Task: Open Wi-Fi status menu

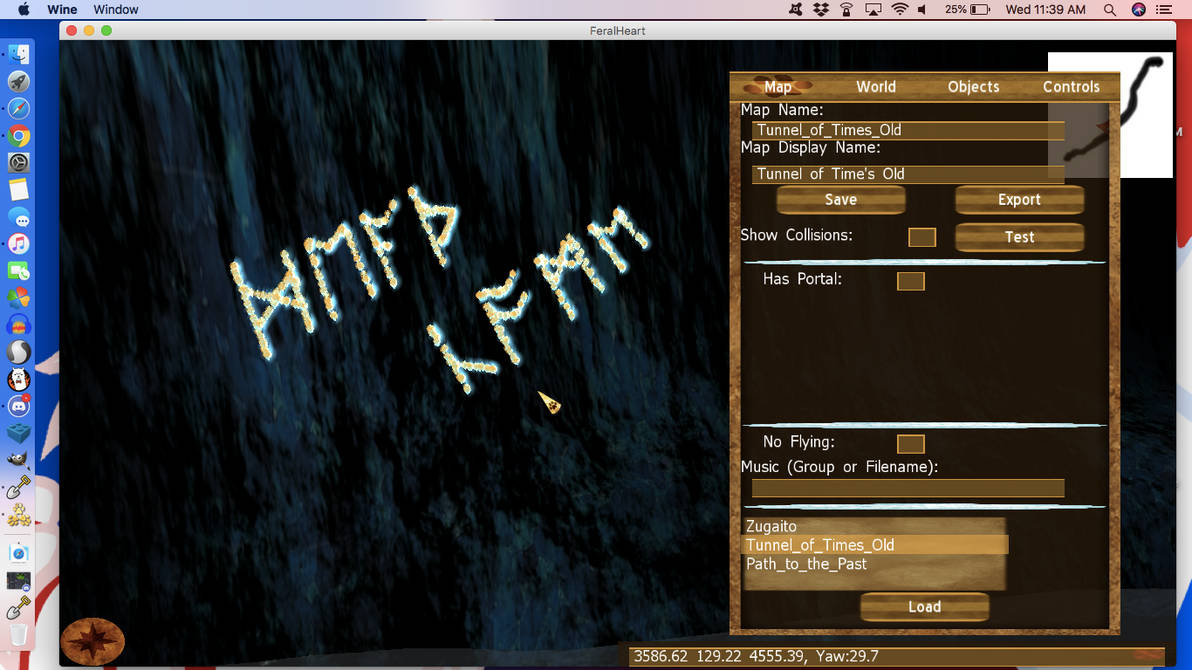Action: 899,10
